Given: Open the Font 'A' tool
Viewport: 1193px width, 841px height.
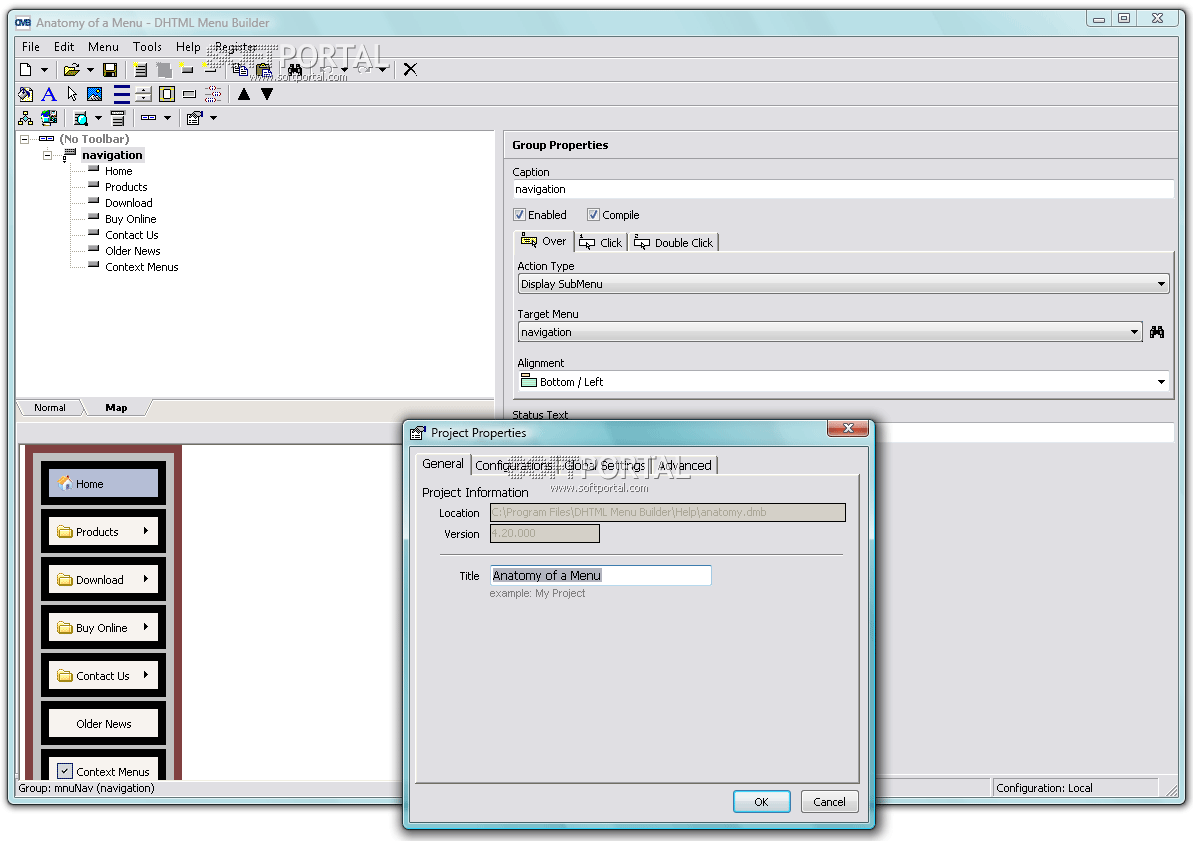Looking at the screenshot, I should coord(49,94).
